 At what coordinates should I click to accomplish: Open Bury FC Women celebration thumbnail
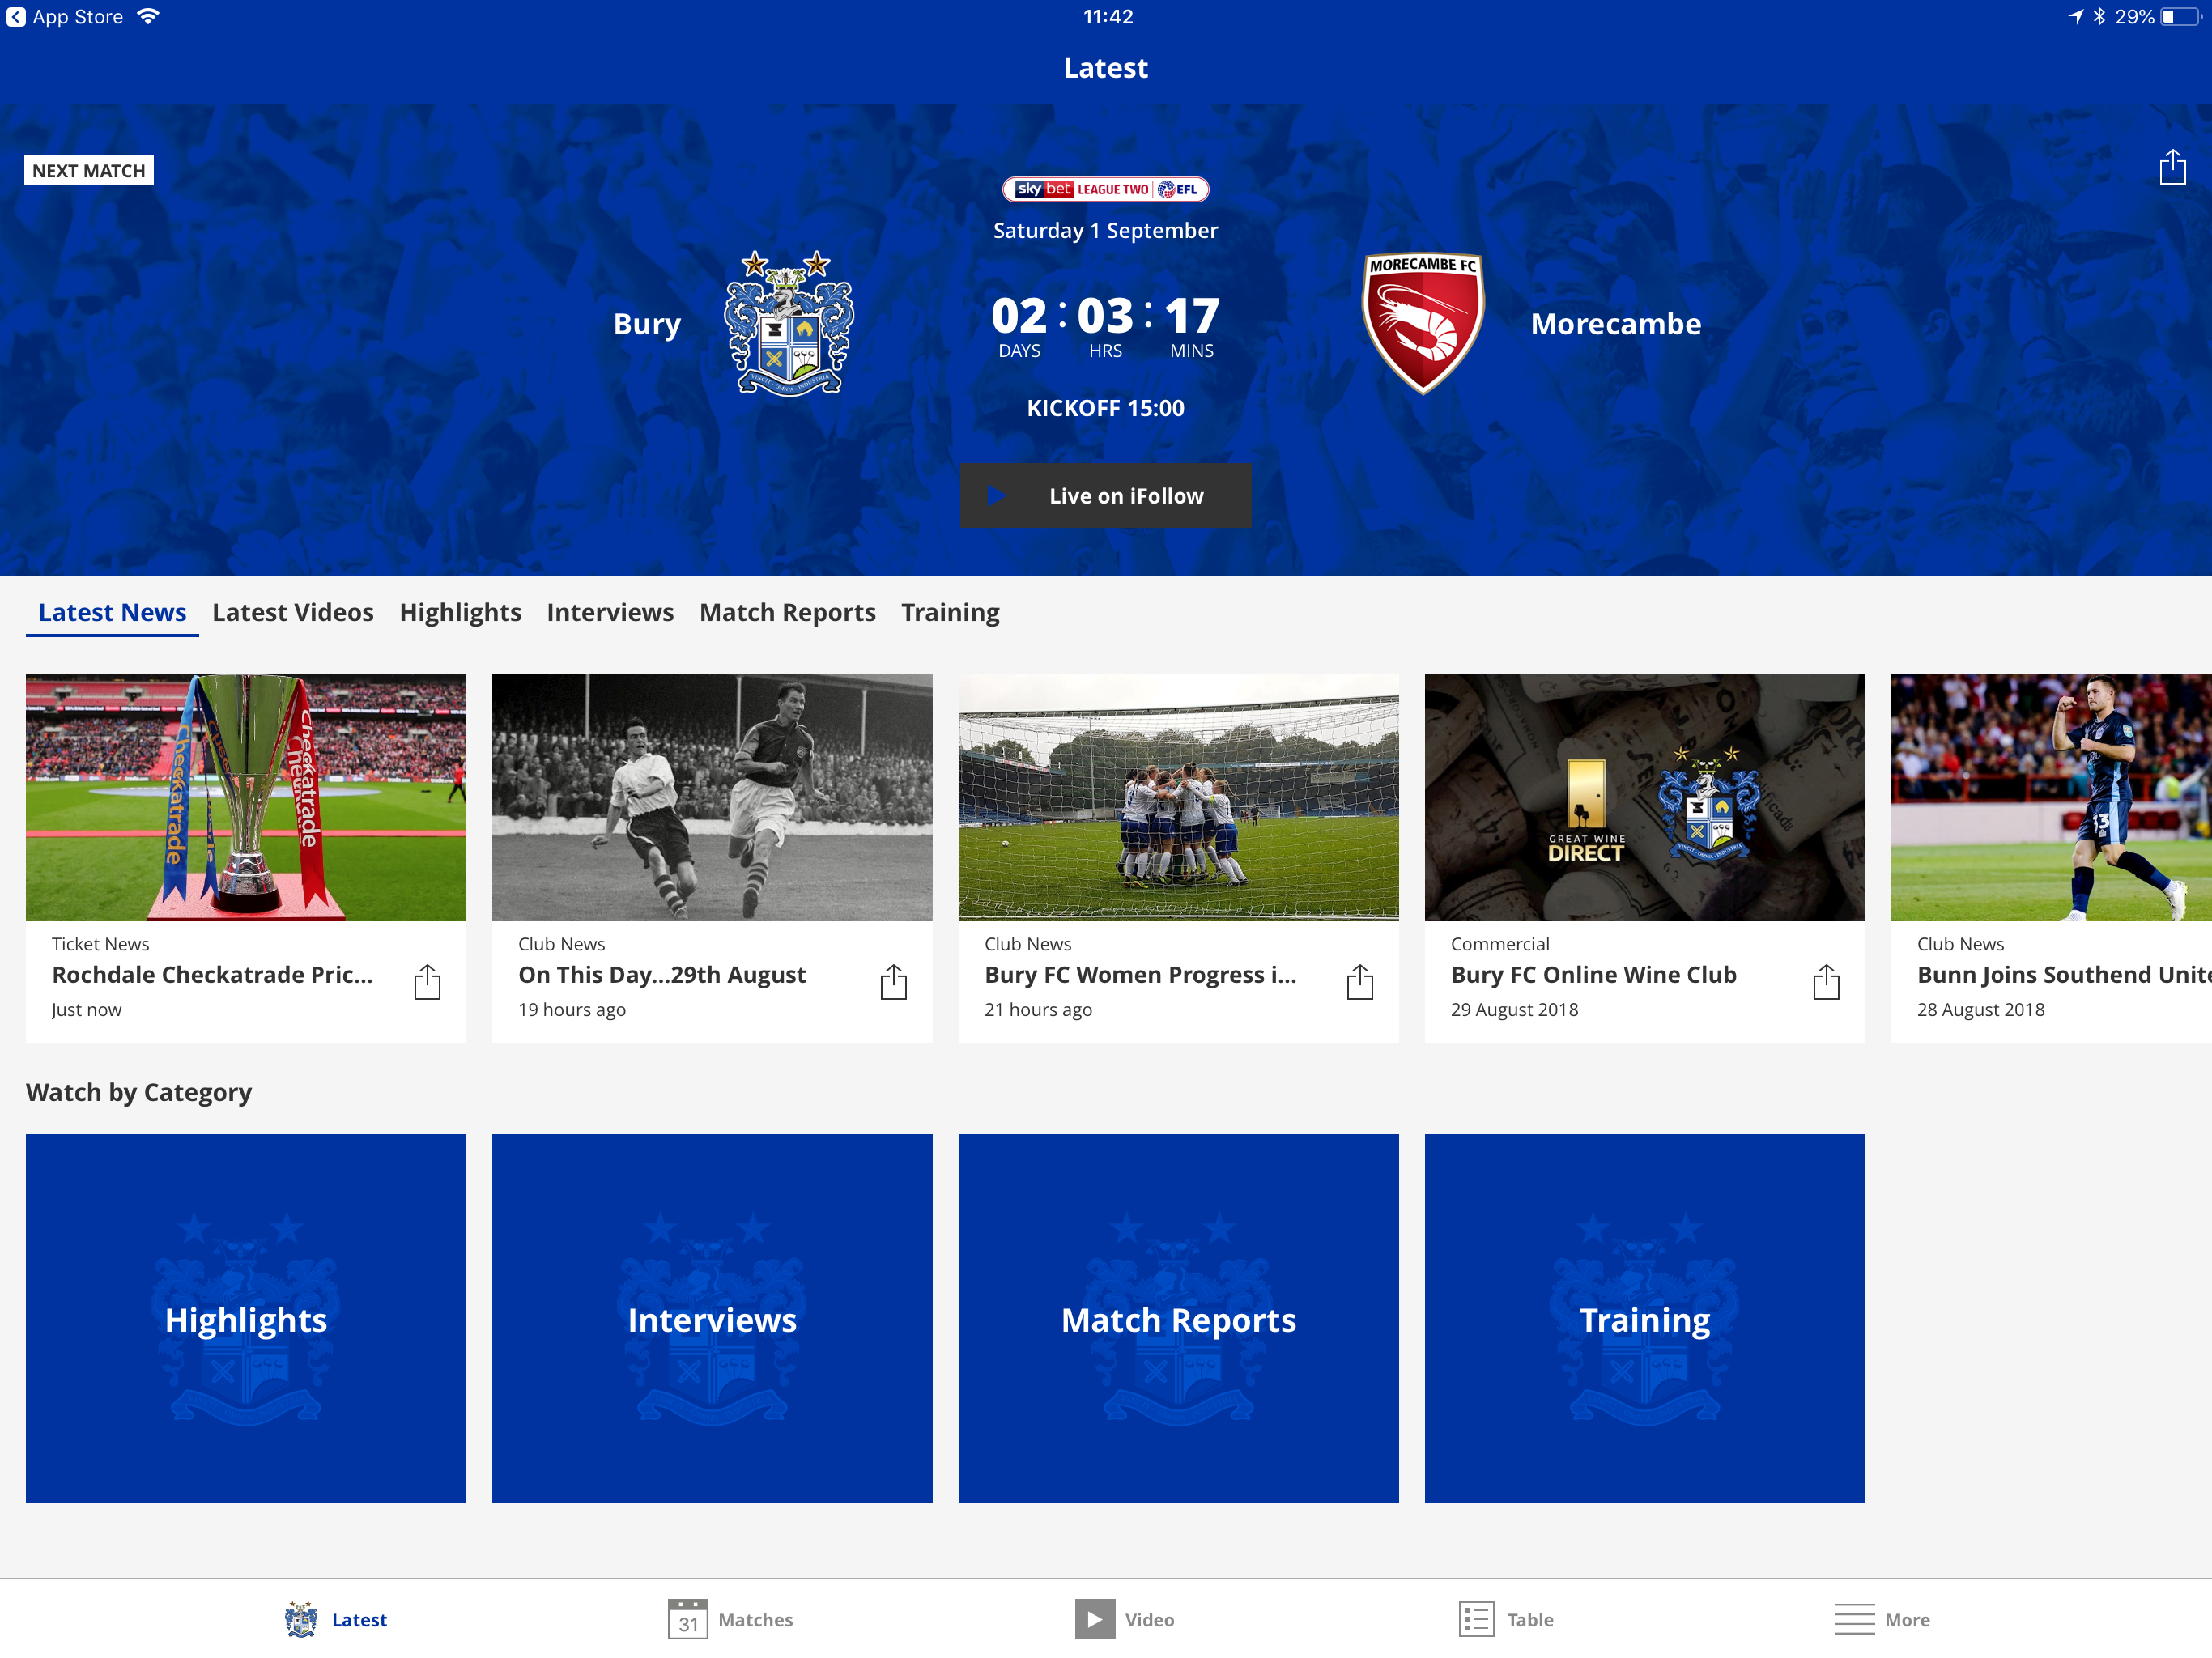[1178, 797]
